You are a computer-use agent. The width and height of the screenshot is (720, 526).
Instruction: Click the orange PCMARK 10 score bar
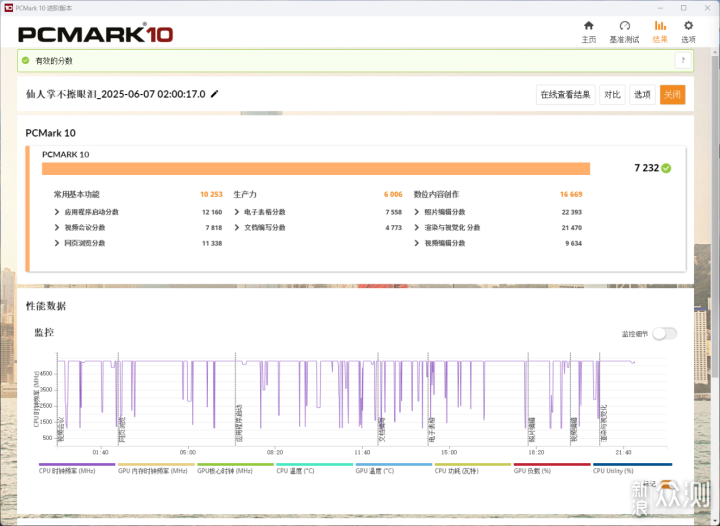tap(316, 168)
